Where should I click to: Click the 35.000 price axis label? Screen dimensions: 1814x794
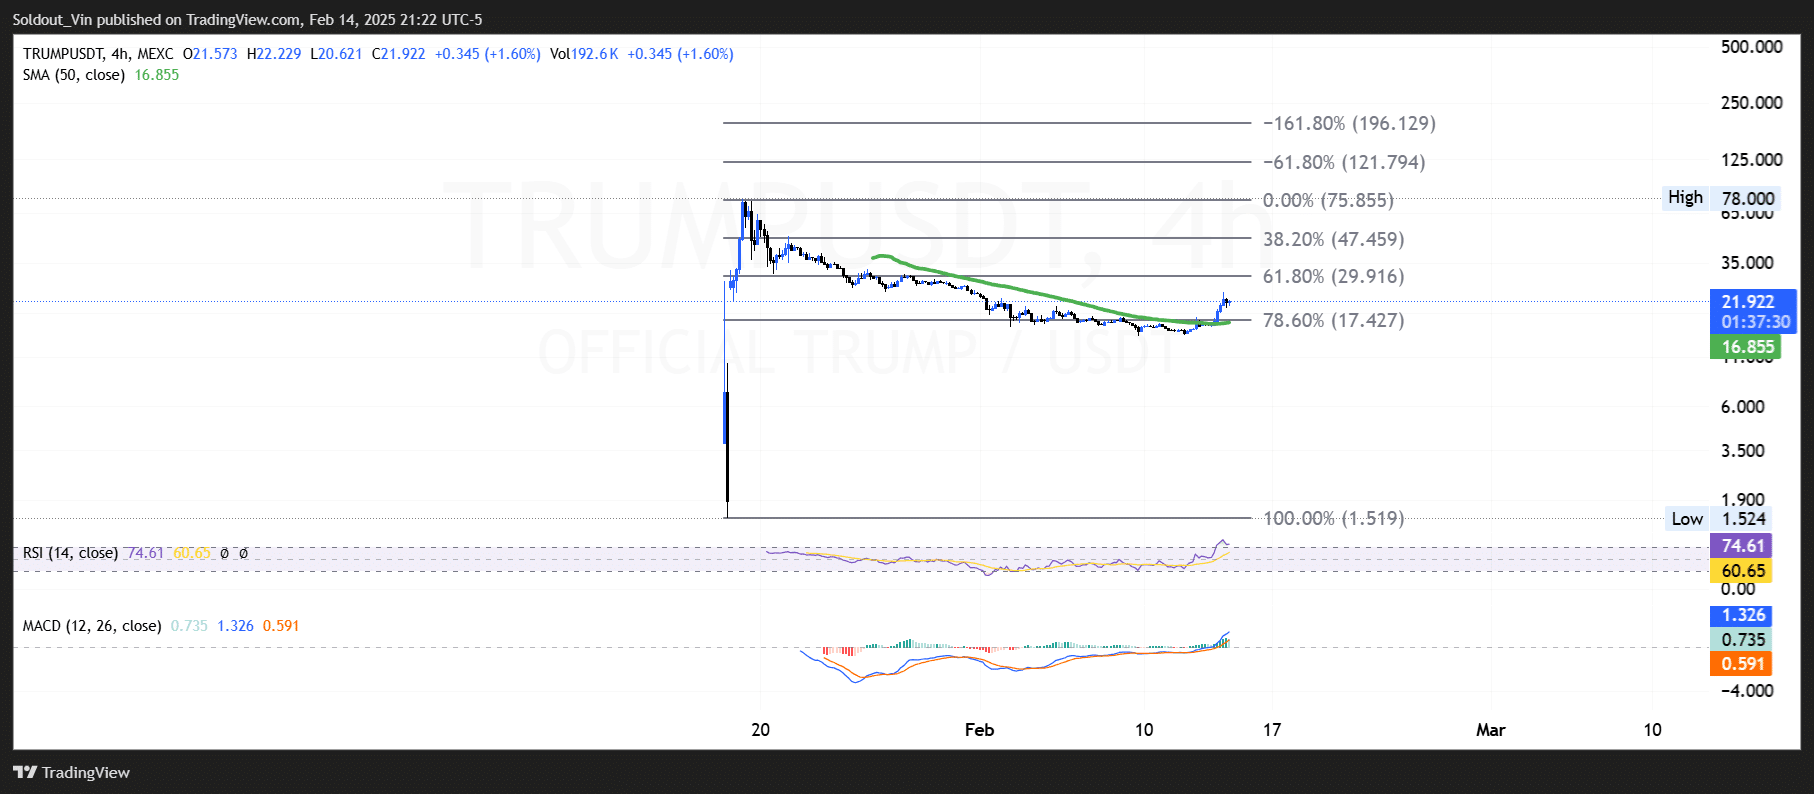coord(1747,263)
